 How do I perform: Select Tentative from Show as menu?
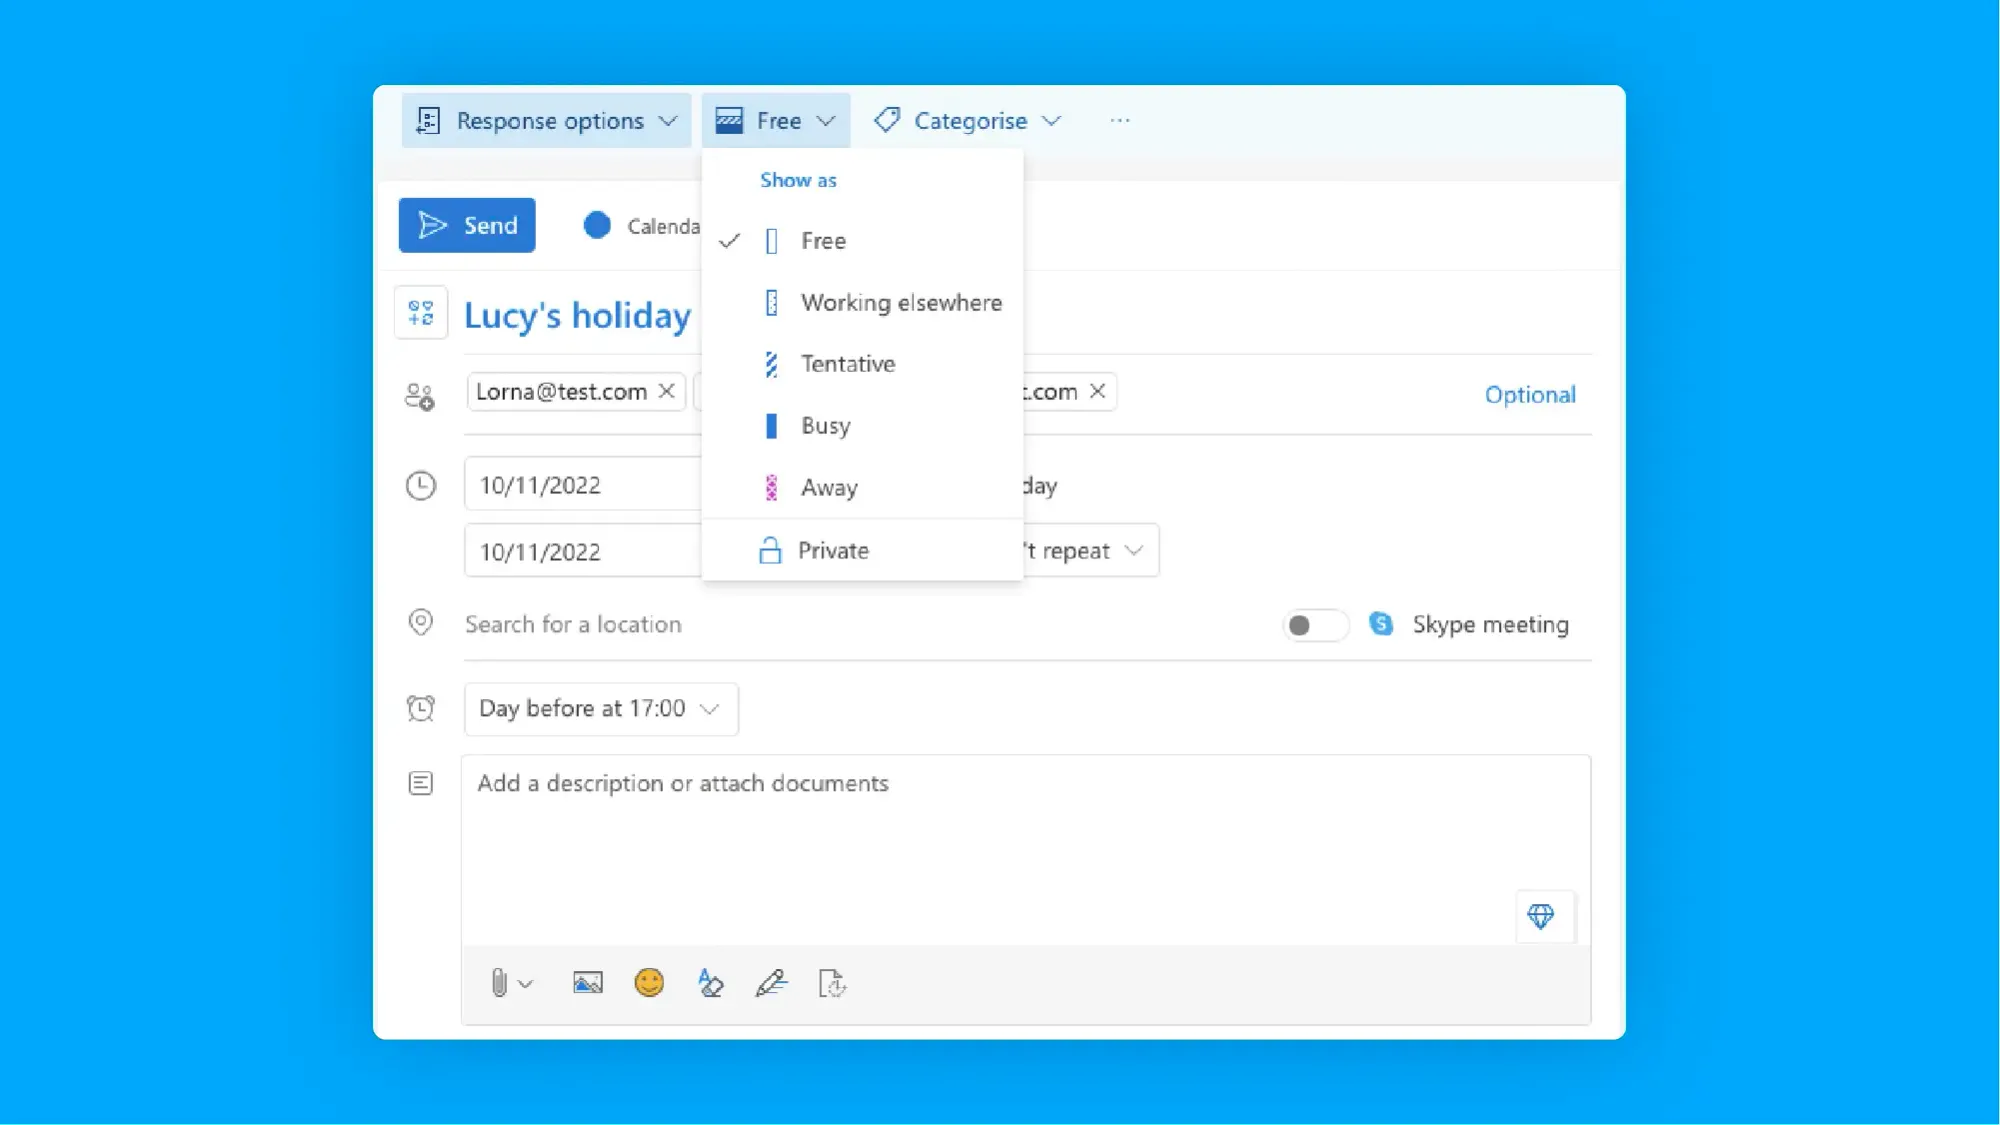(848, 363)
